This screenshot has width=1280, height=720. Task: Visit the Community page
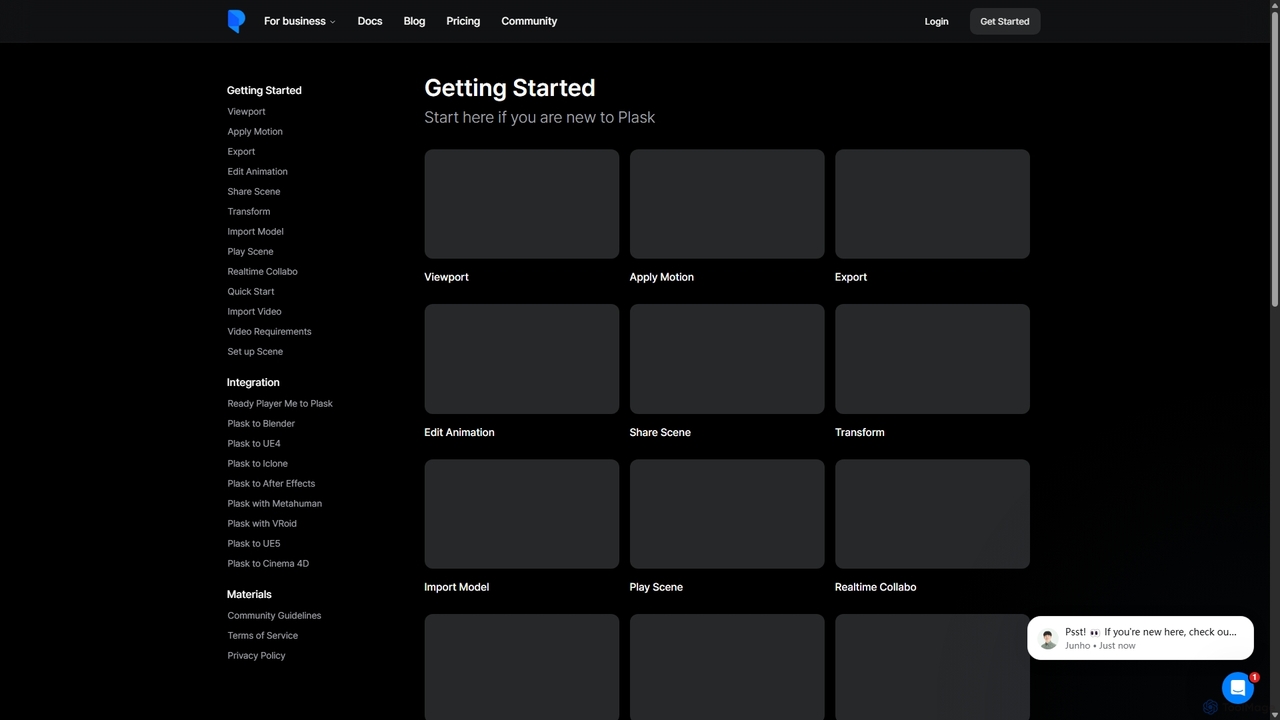coord(529,21)
